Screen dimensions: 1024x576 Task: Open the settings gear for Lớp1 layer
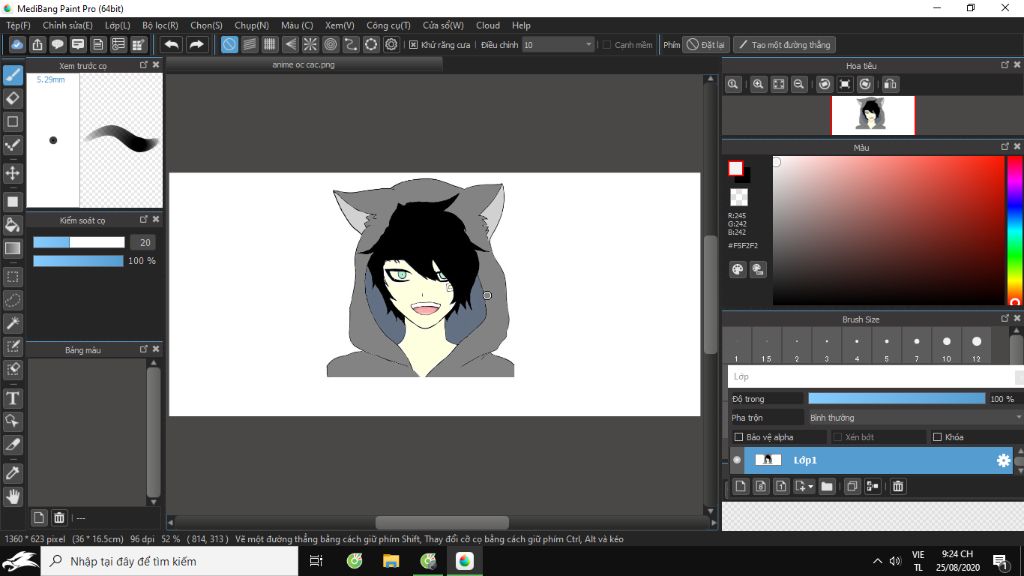click(1003, 460)
